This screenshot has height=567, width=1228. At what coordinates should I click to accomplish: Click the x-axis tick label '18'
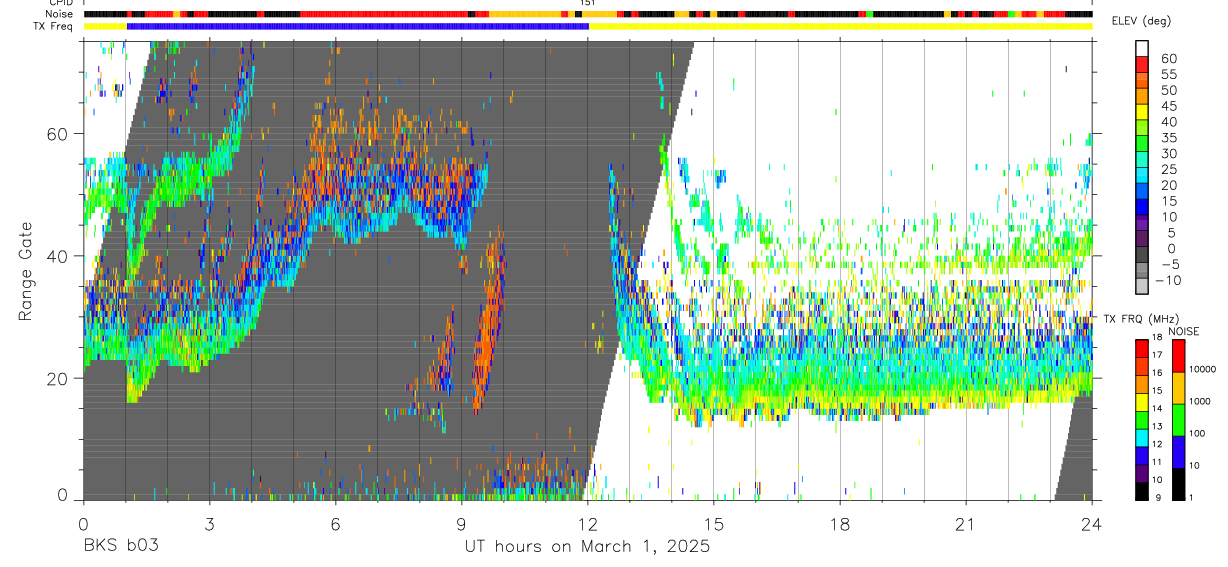(x=840, y=524)
